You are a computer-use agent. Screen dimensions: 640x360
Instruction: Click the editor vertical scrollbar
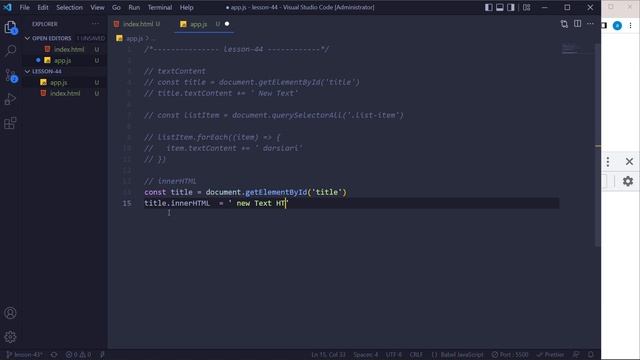click(x=598, y=145)
